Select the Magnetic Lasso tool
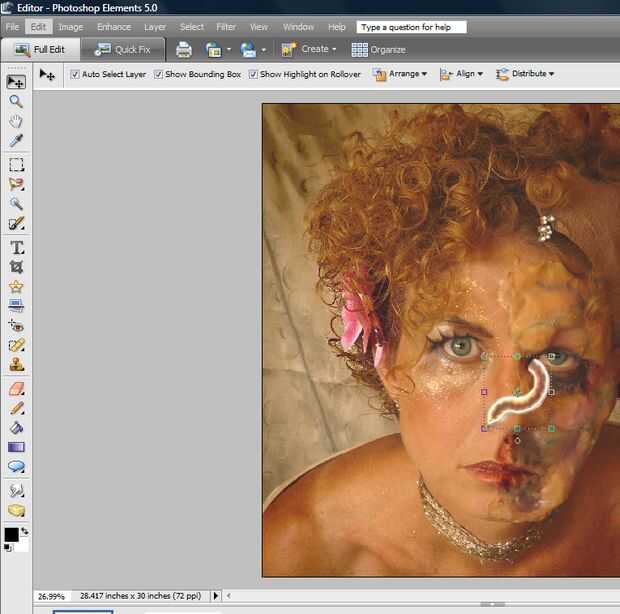Image resolution: width=620 pixels, height=614 pixels. coord(16,184)
